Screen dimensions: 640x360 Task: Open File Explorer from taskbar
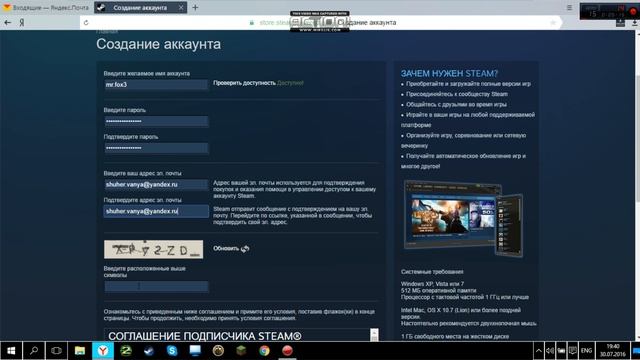coord(80,351)
